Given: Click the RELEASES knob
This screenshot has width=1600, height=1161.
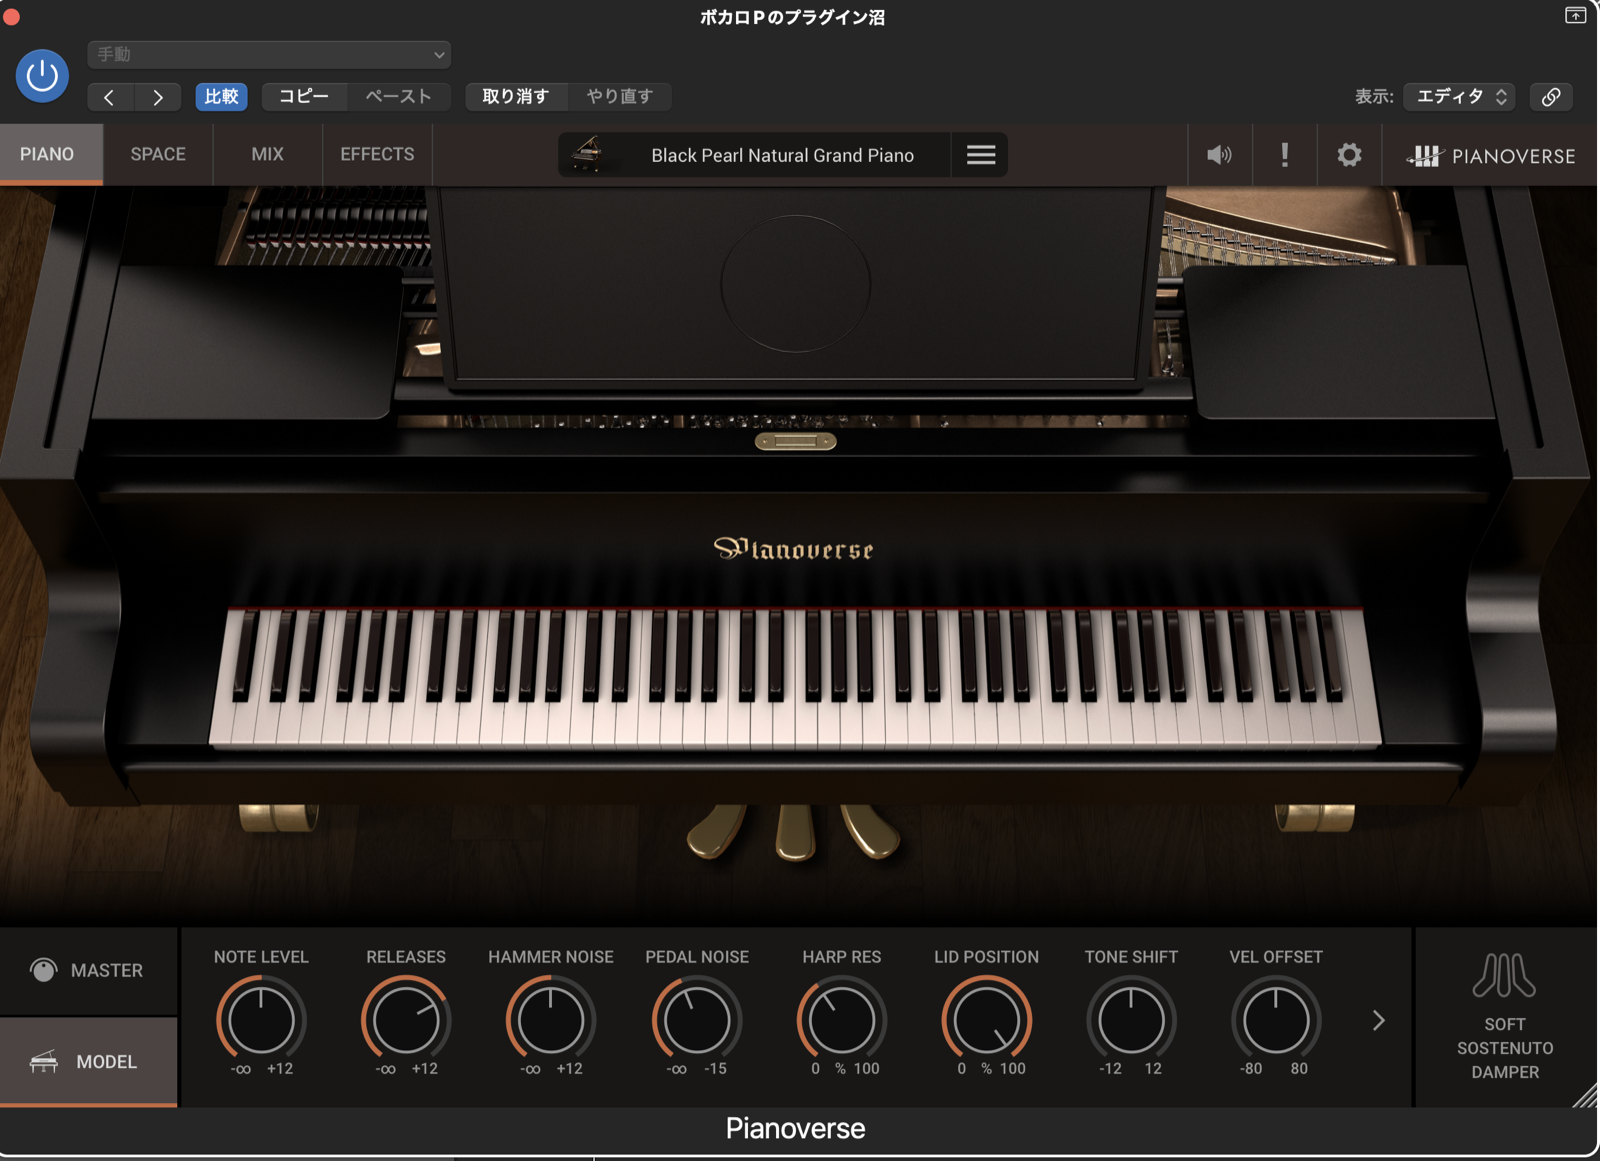Looking at the screenshot, I should coord(406,1020).
